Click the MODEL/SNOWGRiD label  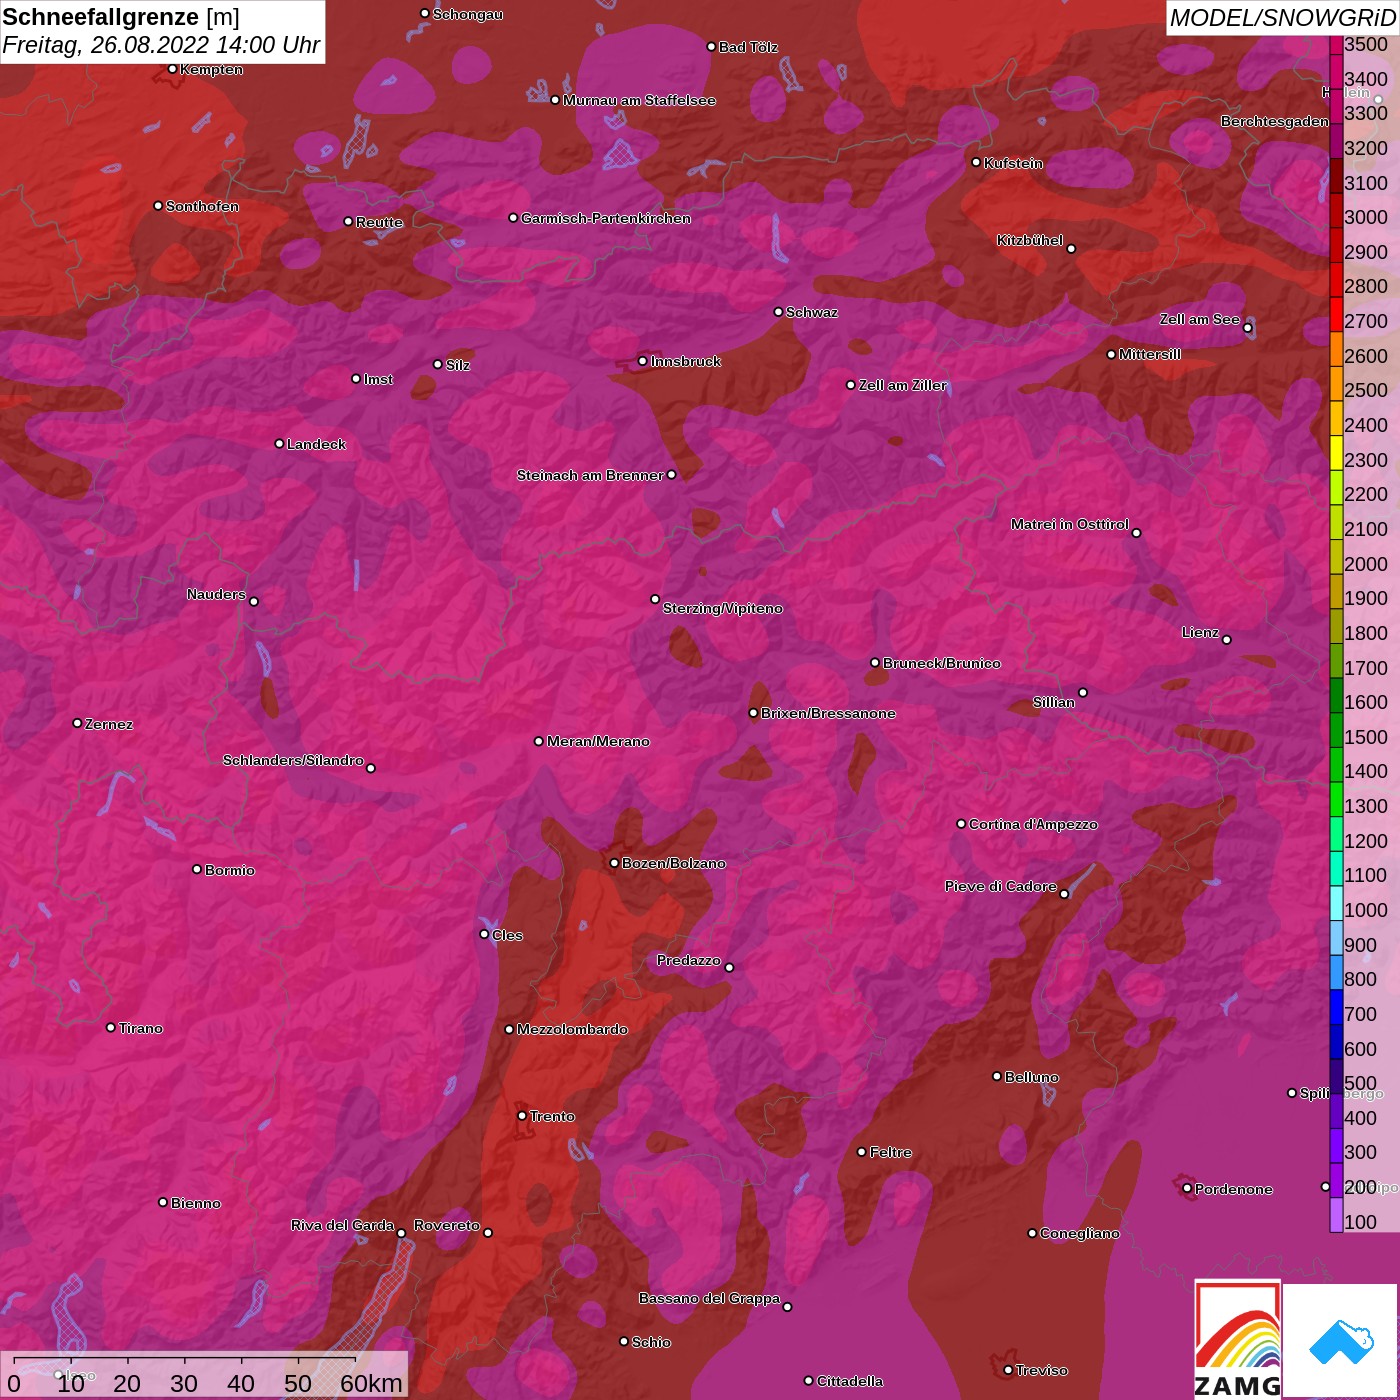1282,18
